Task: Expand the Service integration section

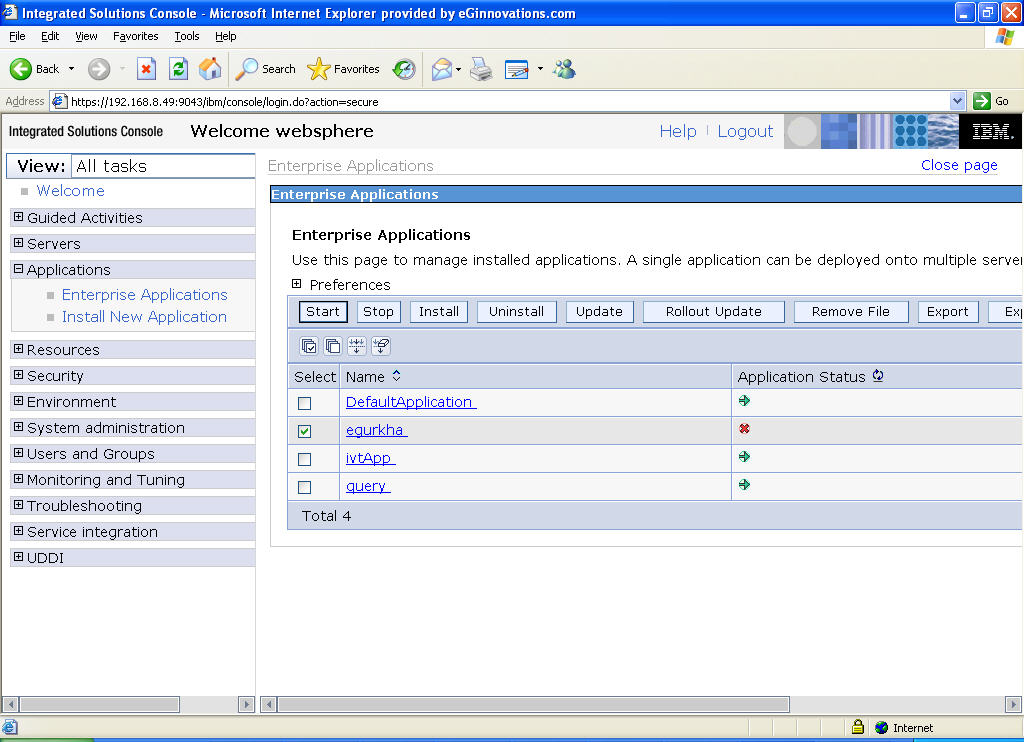Action: tap(18, 532)
